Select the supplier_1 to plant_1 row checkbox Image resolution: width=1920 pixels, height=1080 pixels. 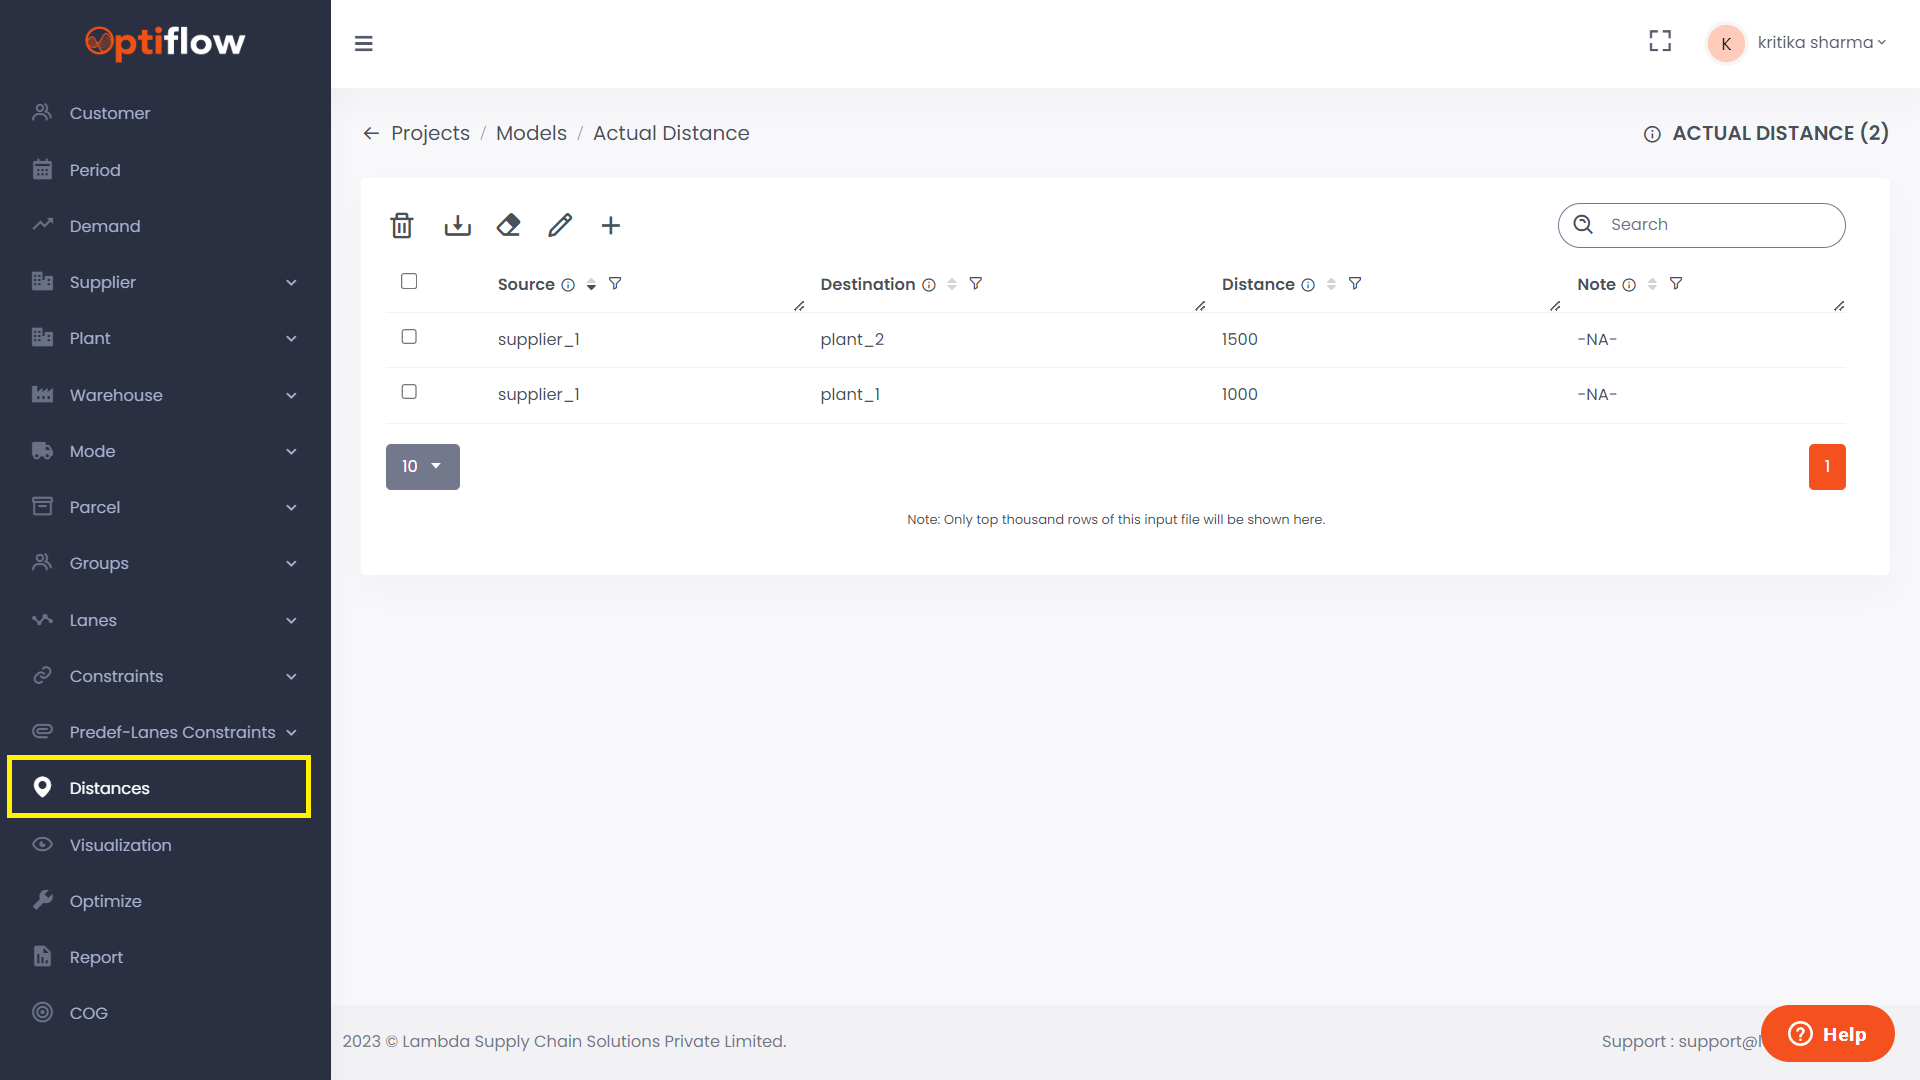pyautogui.click(x=409, y=392)
